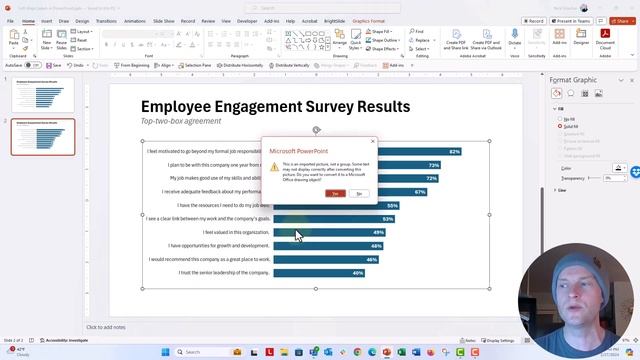
Task: Switch to the Insert tab
Action: [47, 21]
